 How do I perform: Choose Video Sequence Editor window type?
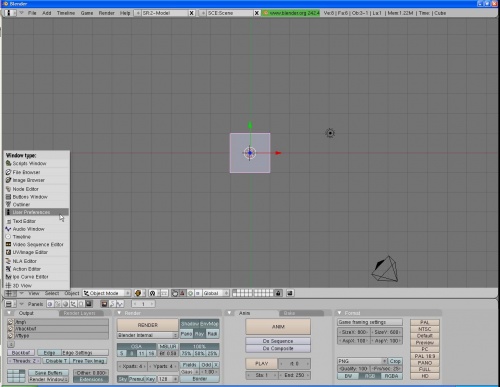tap(37, 245)
